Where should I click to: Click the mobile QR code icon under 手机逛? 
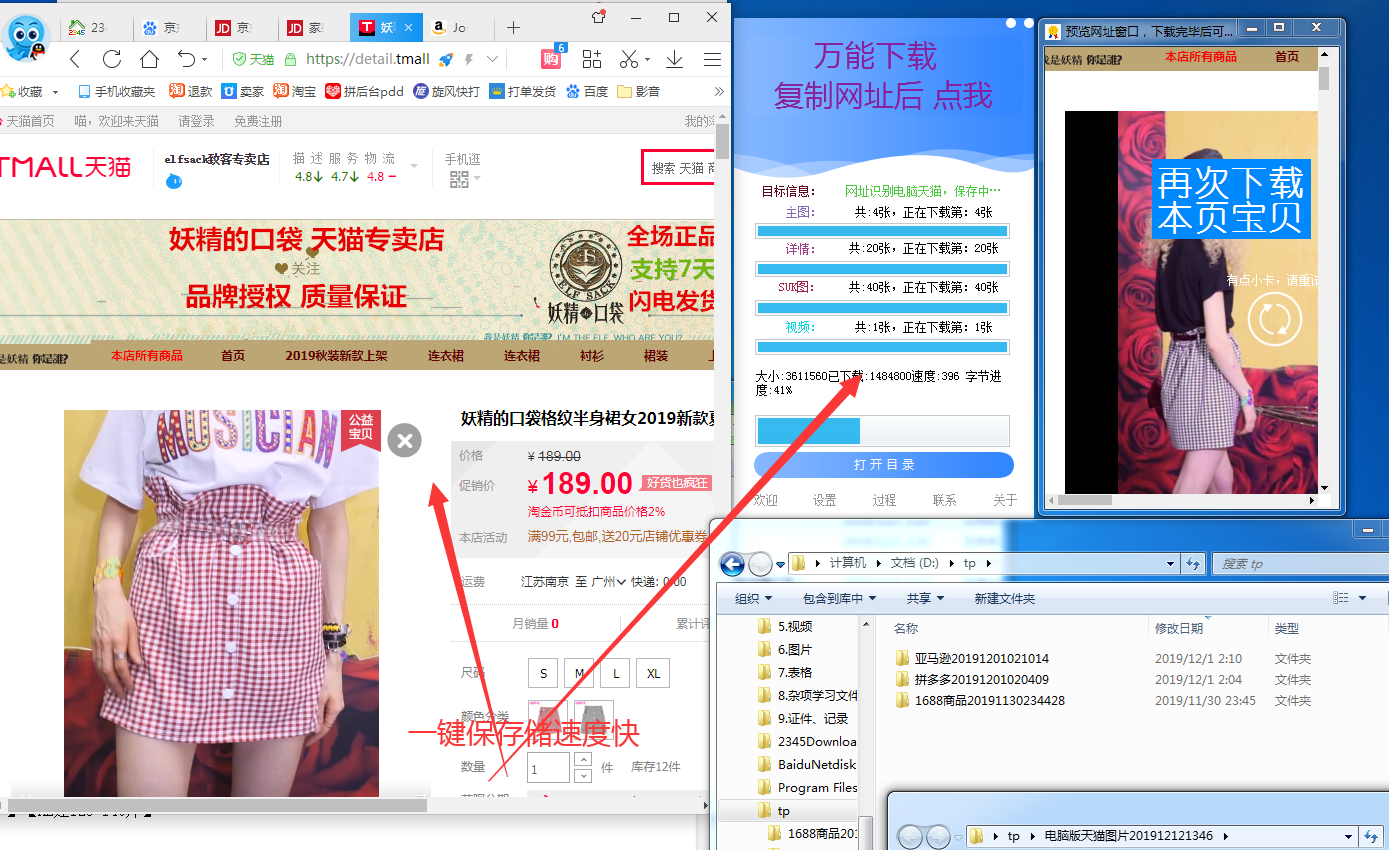point(459,179)
